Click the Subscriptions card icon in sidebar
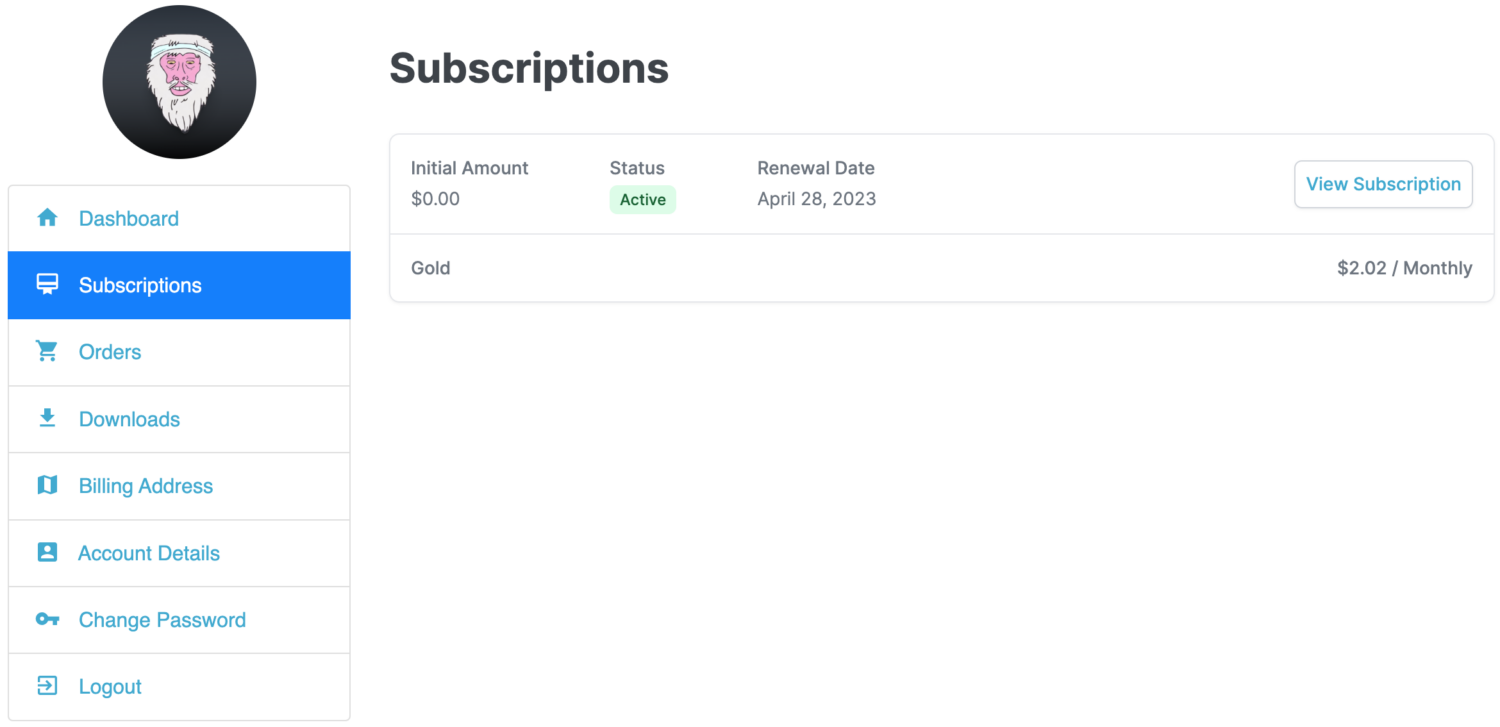This screenshot has height=727, width=1500. tap(47, 285)
